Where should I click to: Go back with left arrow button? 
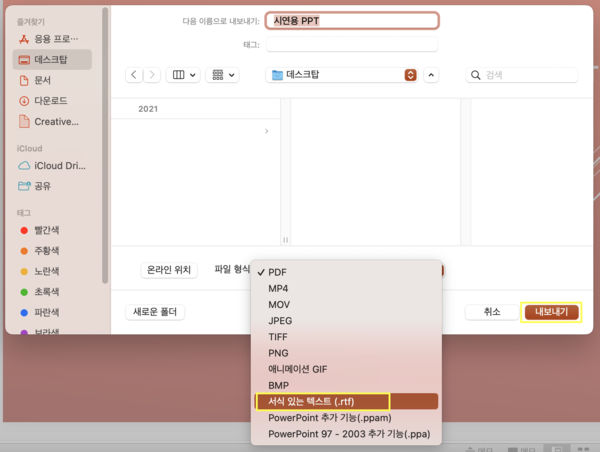tap(134, 75)
